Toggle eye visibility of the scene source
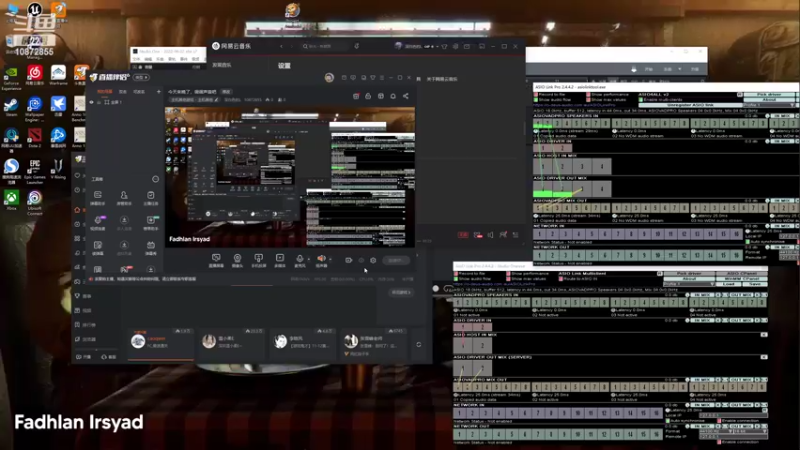Screen dimensions: 800x450 [x=92, y=102]
